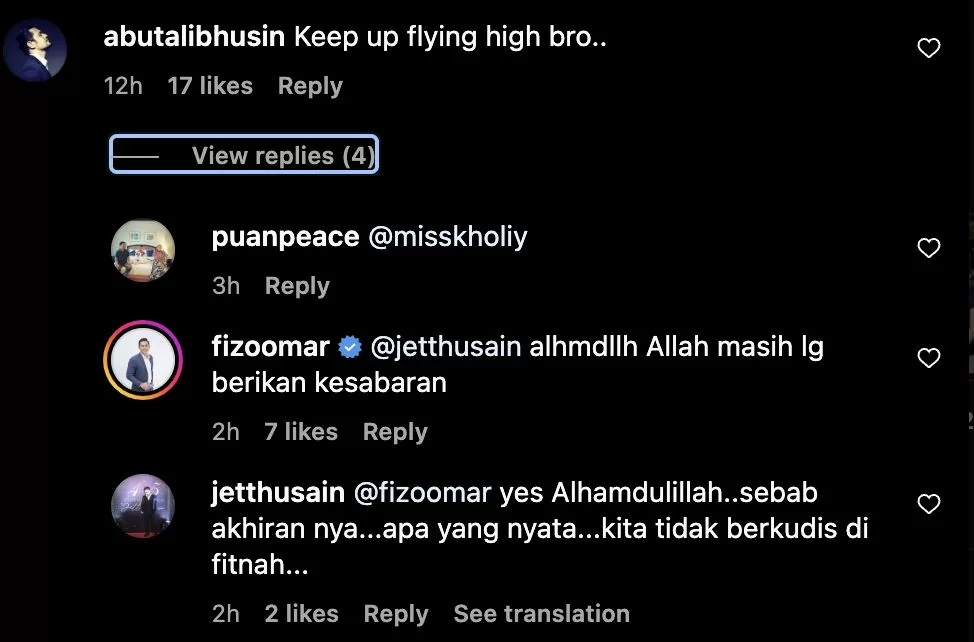The width and height of the screenshot is (974, 642).
Task: View the 17 likes on abutalibhusin's comment
Action: [210, 86]
